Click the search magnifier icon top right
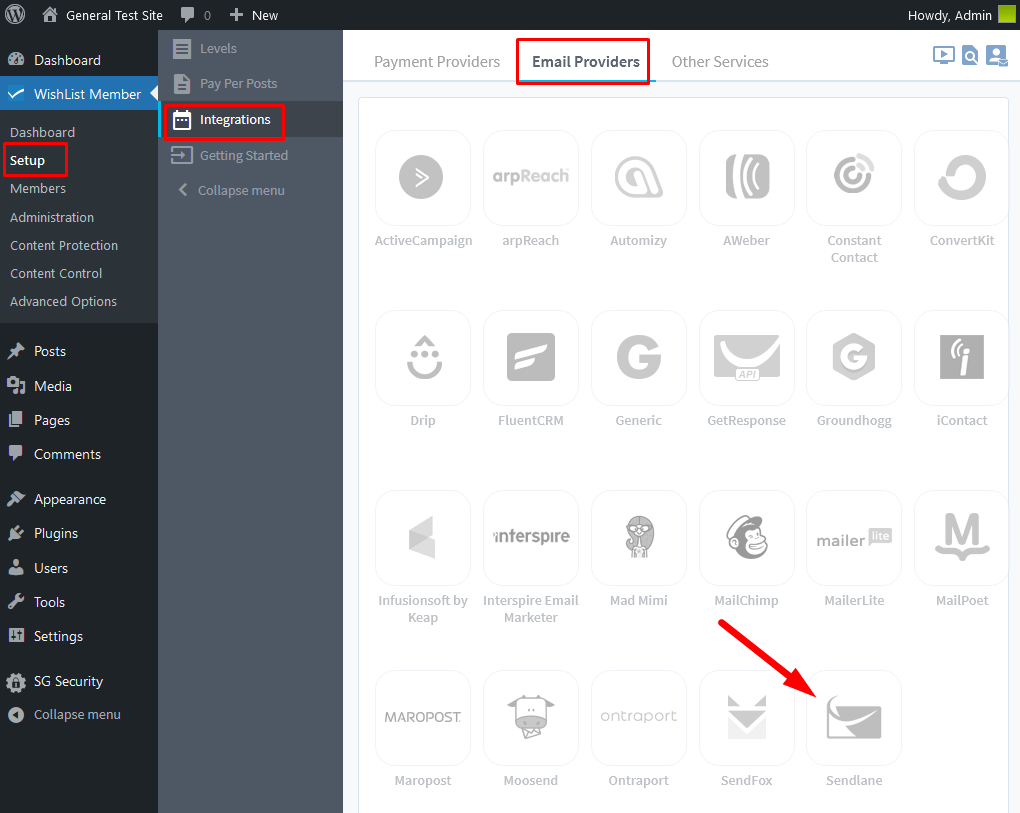 [970, 56]
